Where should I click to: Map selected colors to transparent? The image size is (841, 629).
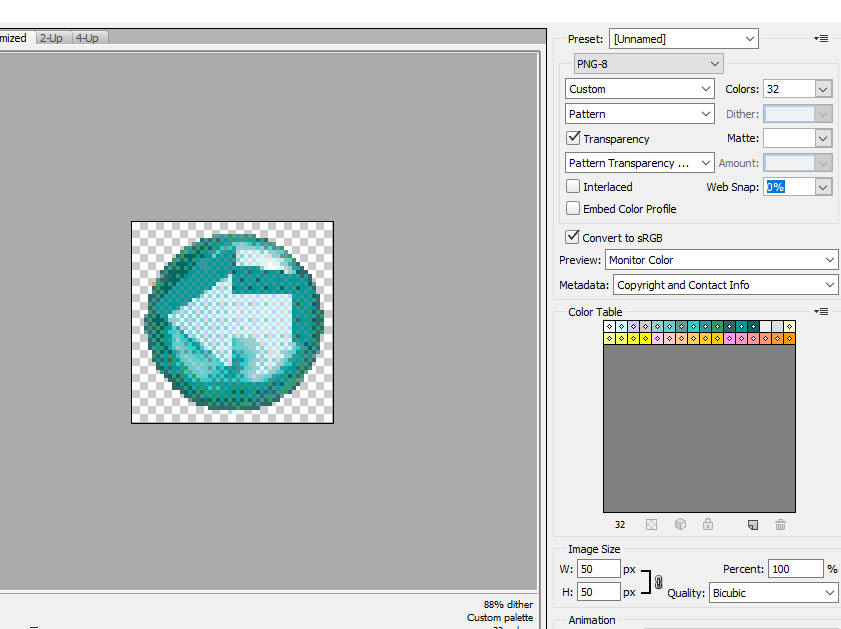coord(651,524)
